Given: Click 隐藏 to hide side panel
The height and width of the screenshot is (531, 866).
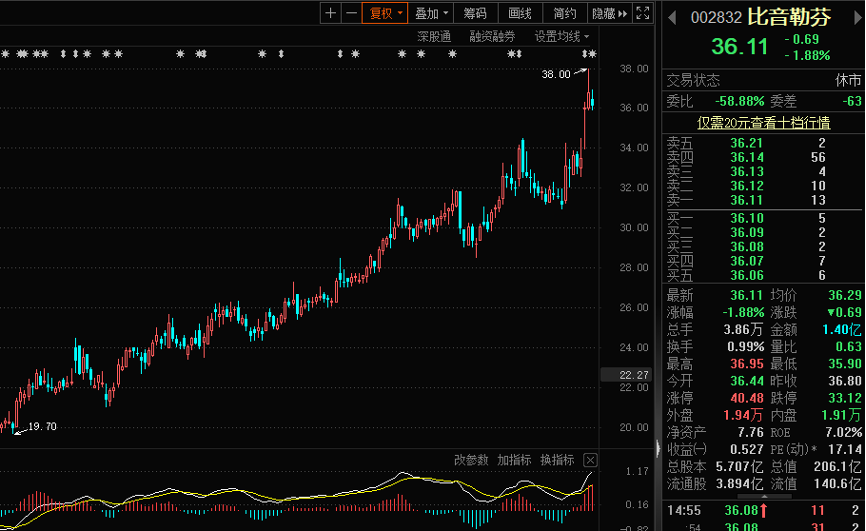Looking at the screenshot, I should click(609, 13).
